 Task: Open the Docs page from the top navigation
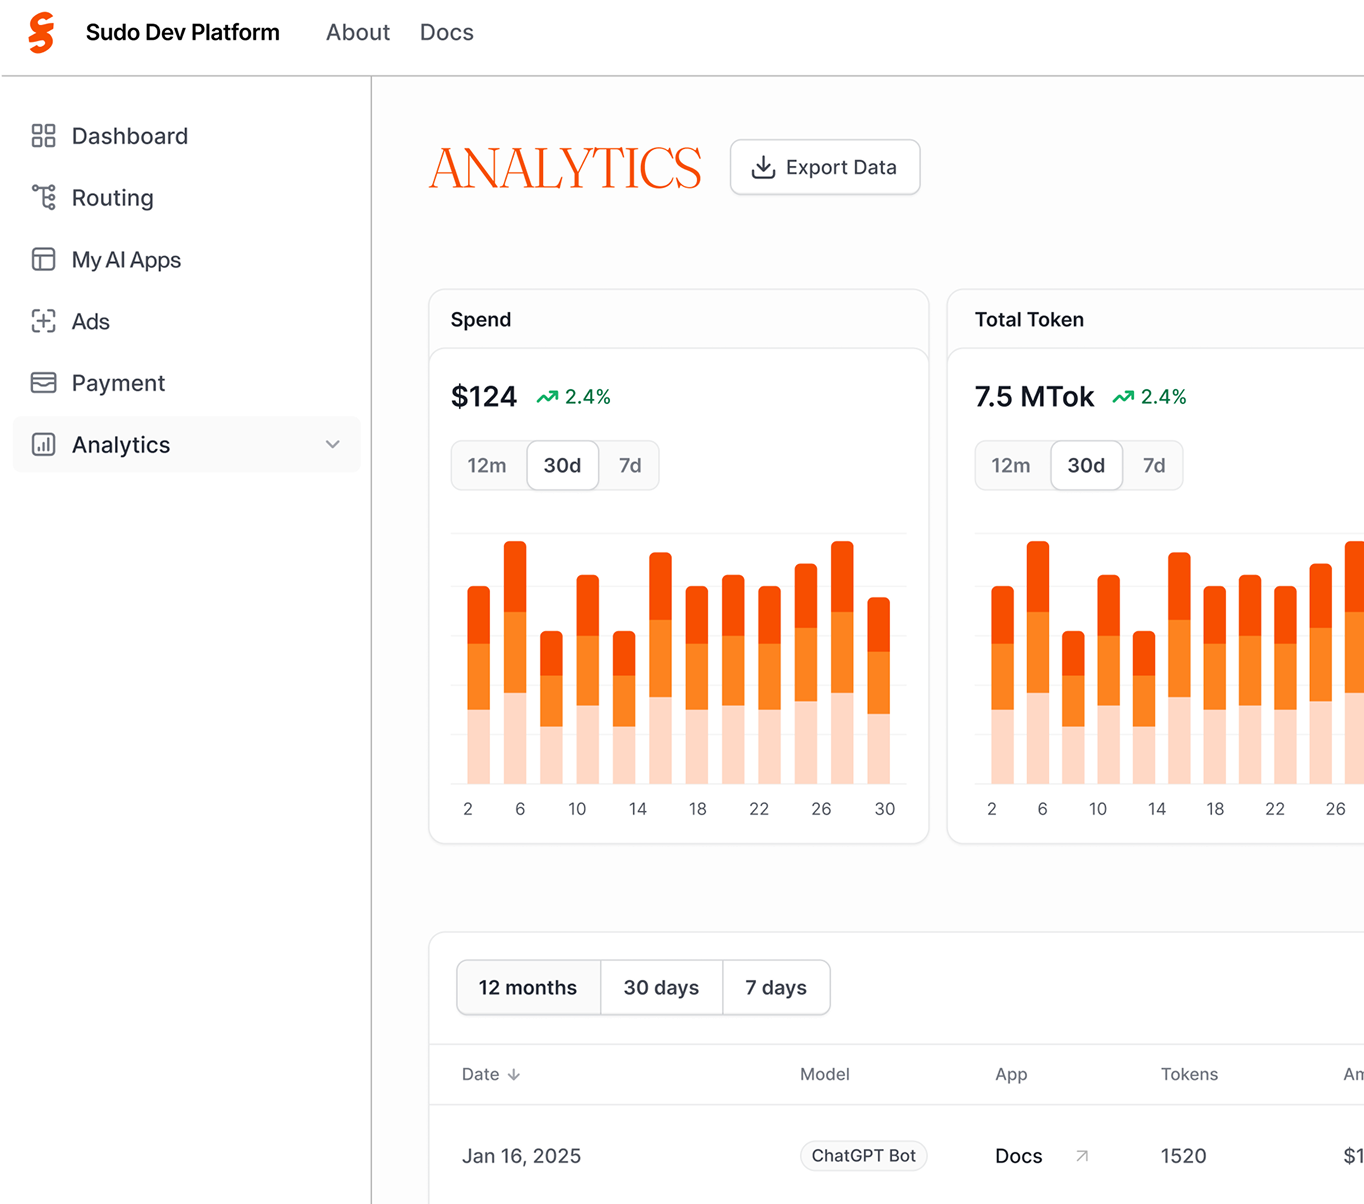pyautogui.click(x=446, y=32)
